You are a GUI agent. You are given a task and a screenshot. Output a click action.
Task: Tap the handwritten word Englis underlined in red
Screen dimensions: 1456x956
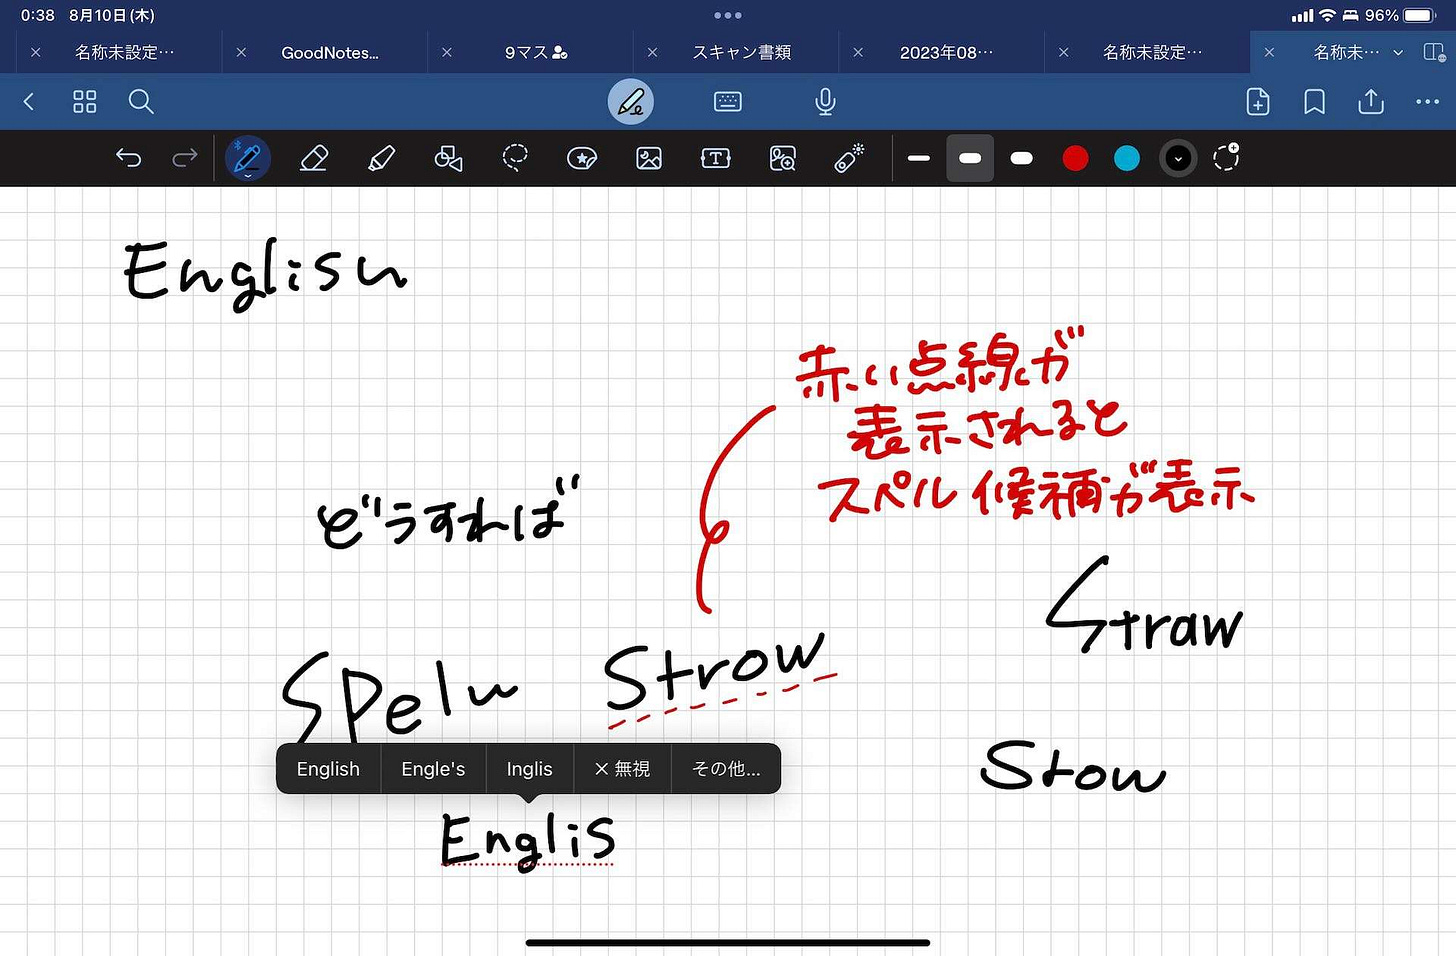527,839
